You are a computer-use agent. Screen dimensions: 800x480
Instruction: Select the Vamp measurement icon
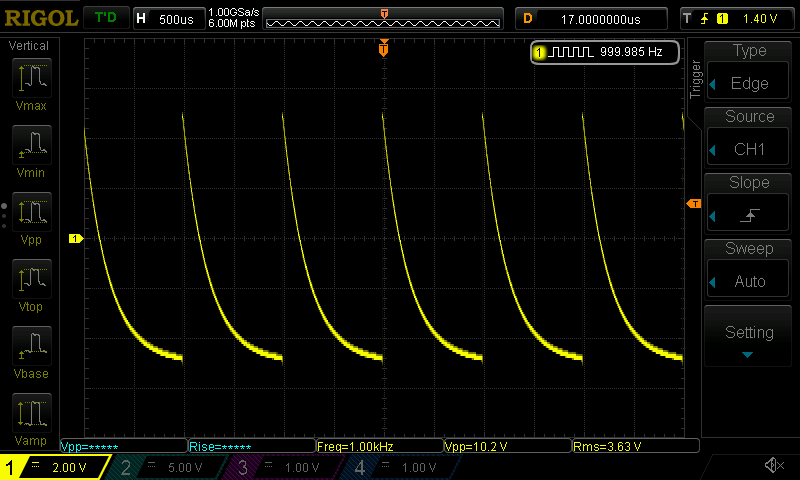click(32, 413)
